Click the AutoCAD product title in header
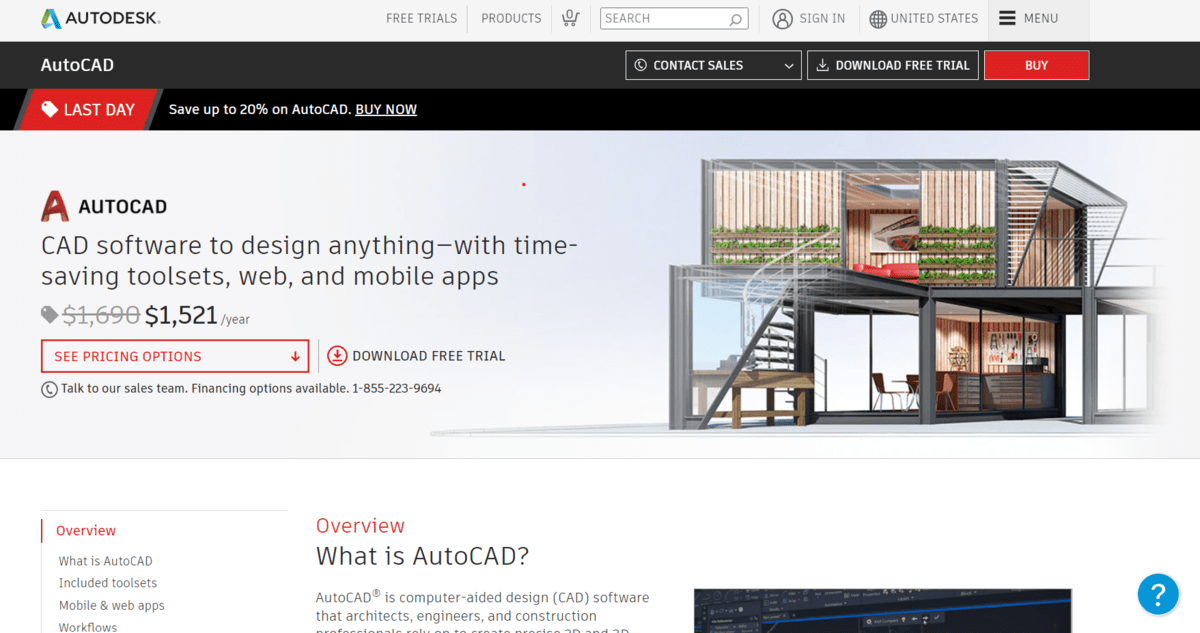 (x=77, y=65)
